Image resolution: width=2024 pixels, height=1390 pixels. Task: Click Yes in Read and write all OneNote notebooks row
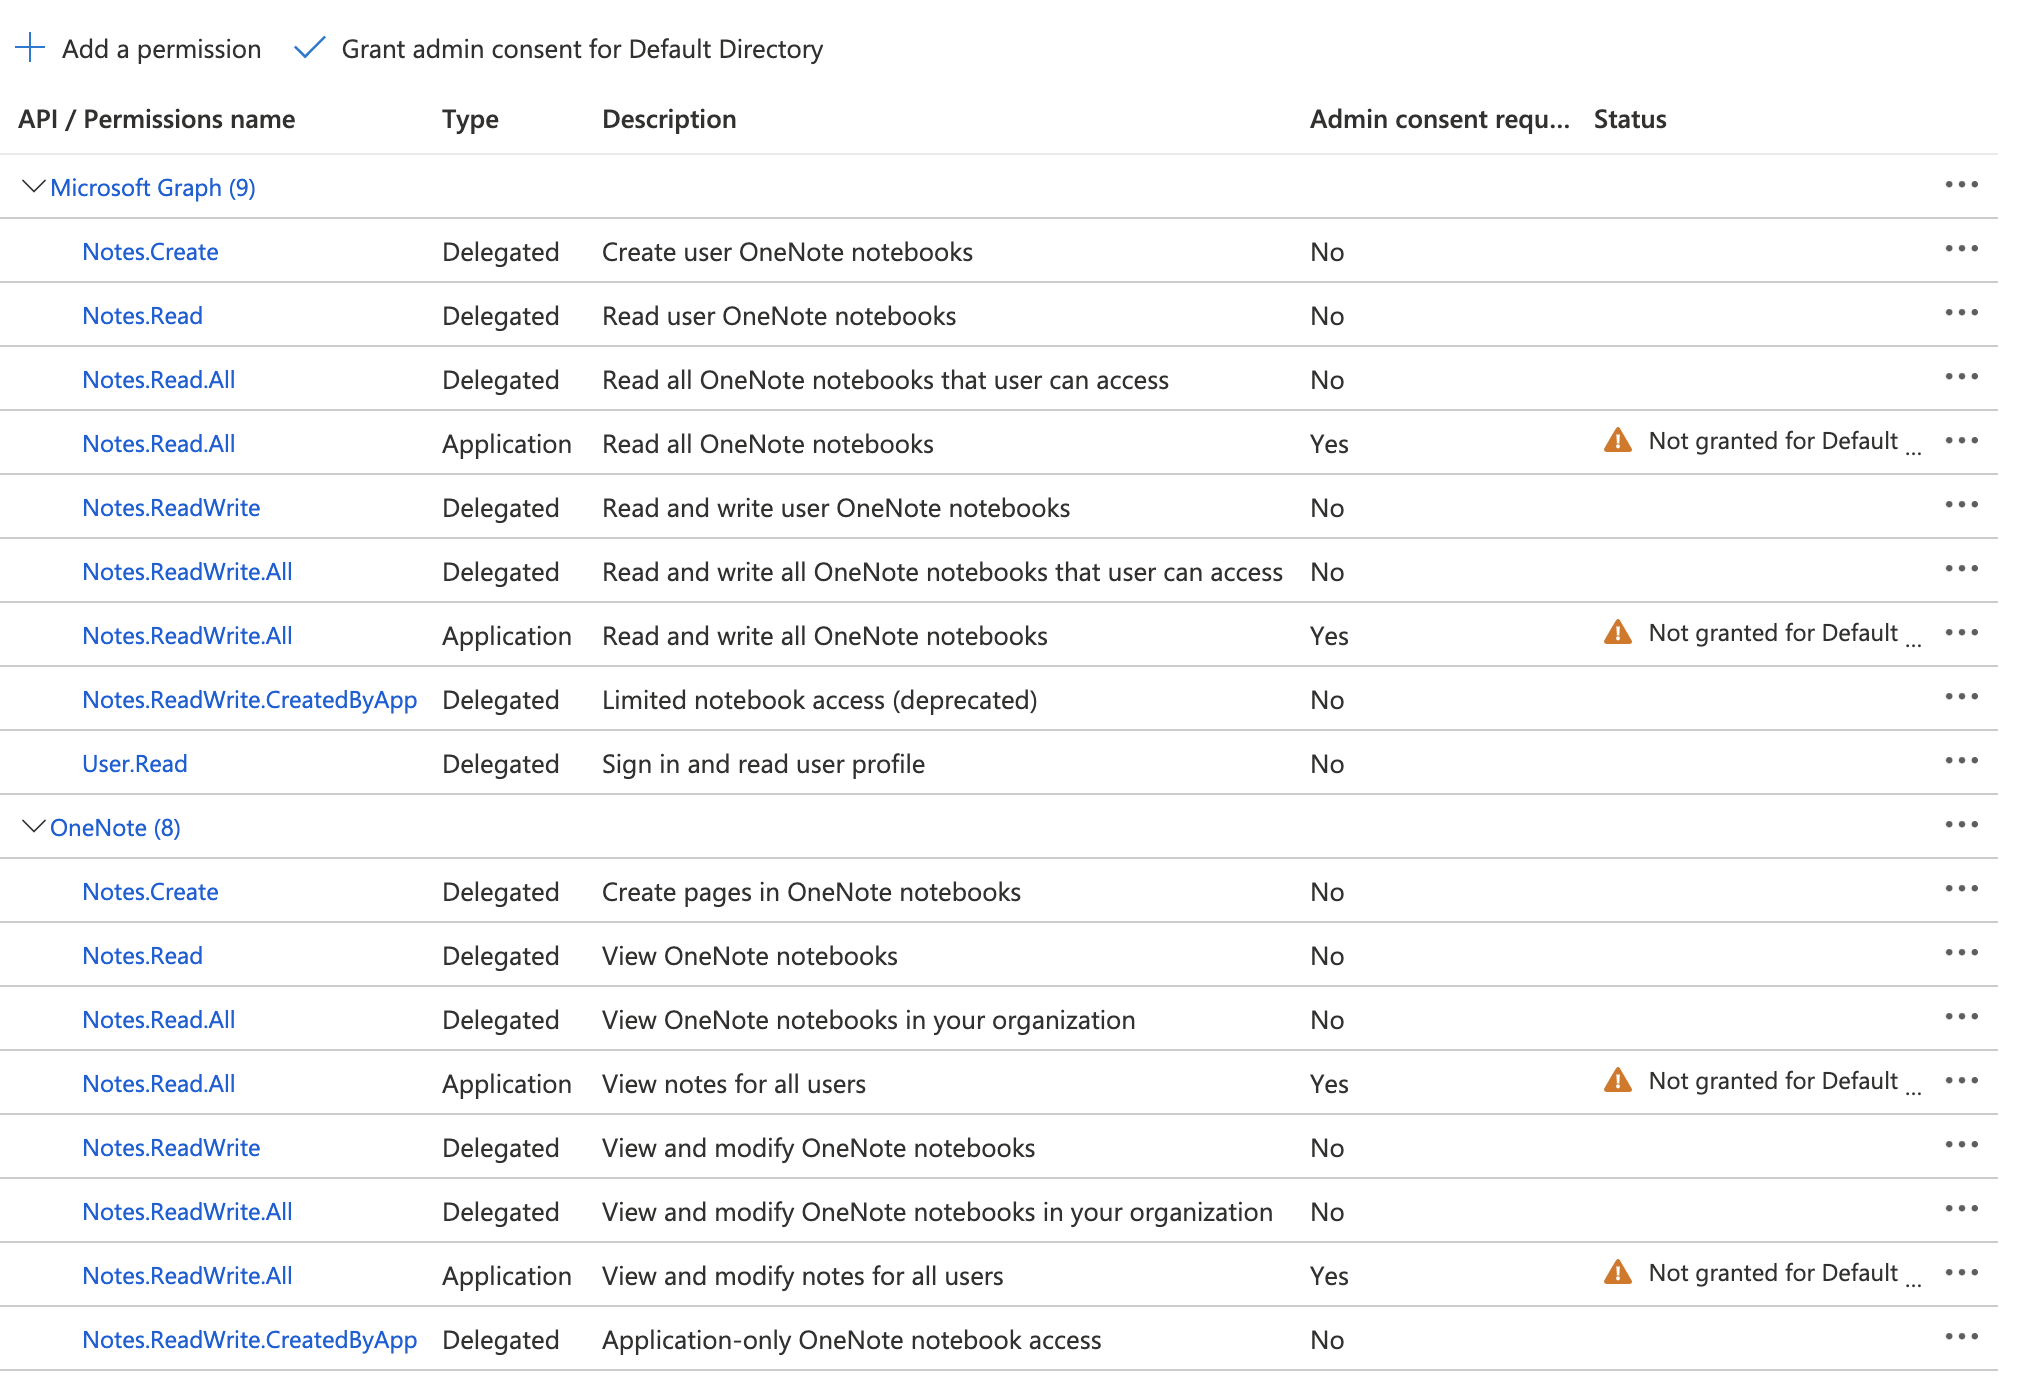click(1329, 636)
